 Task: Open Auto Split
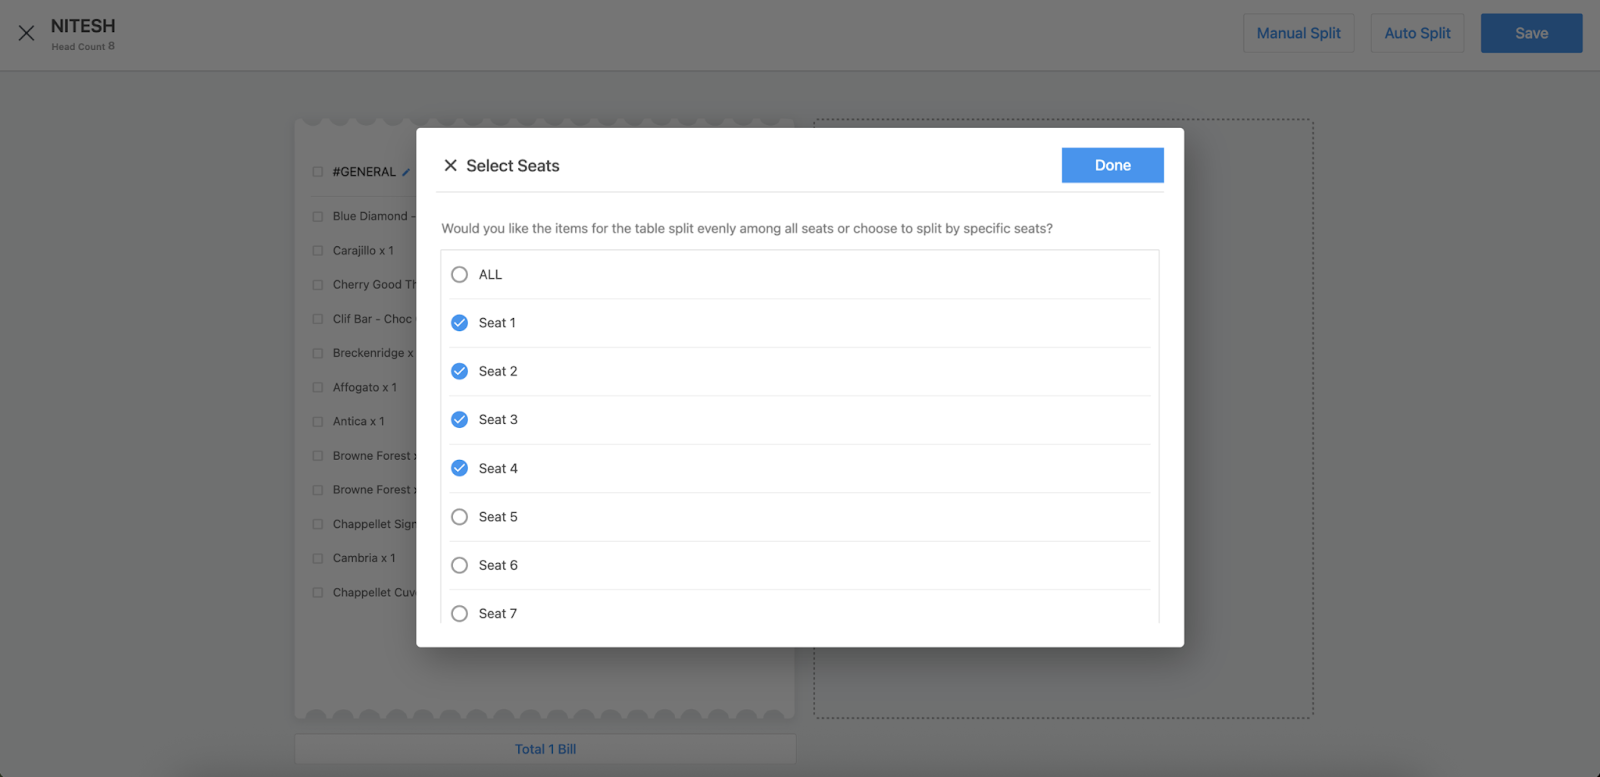coord(1416,33)
